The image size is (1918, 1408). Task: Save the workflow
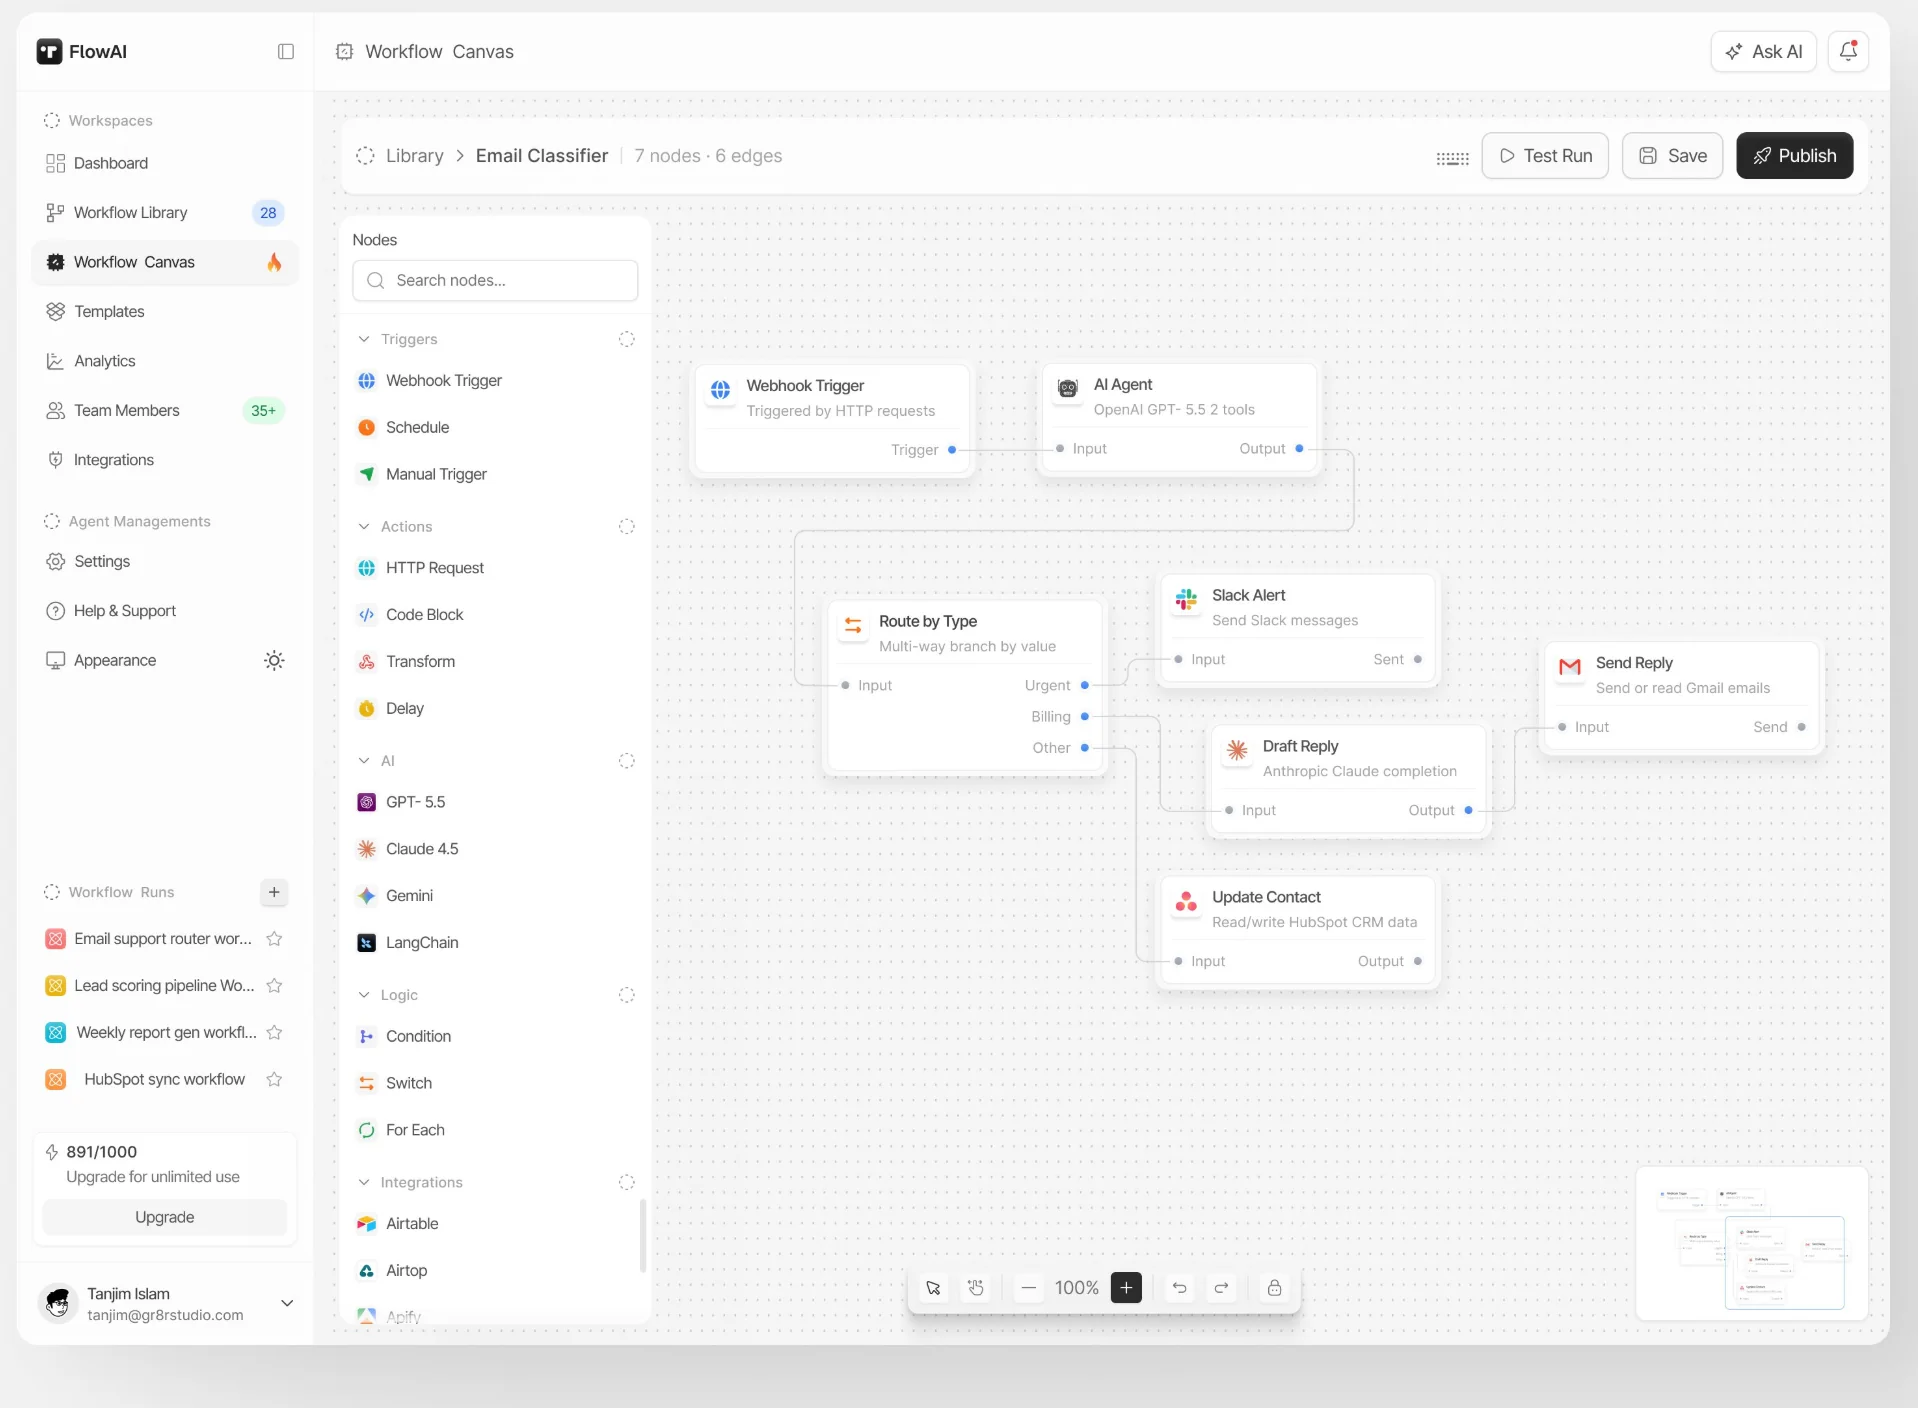[x=1672, y=156]
